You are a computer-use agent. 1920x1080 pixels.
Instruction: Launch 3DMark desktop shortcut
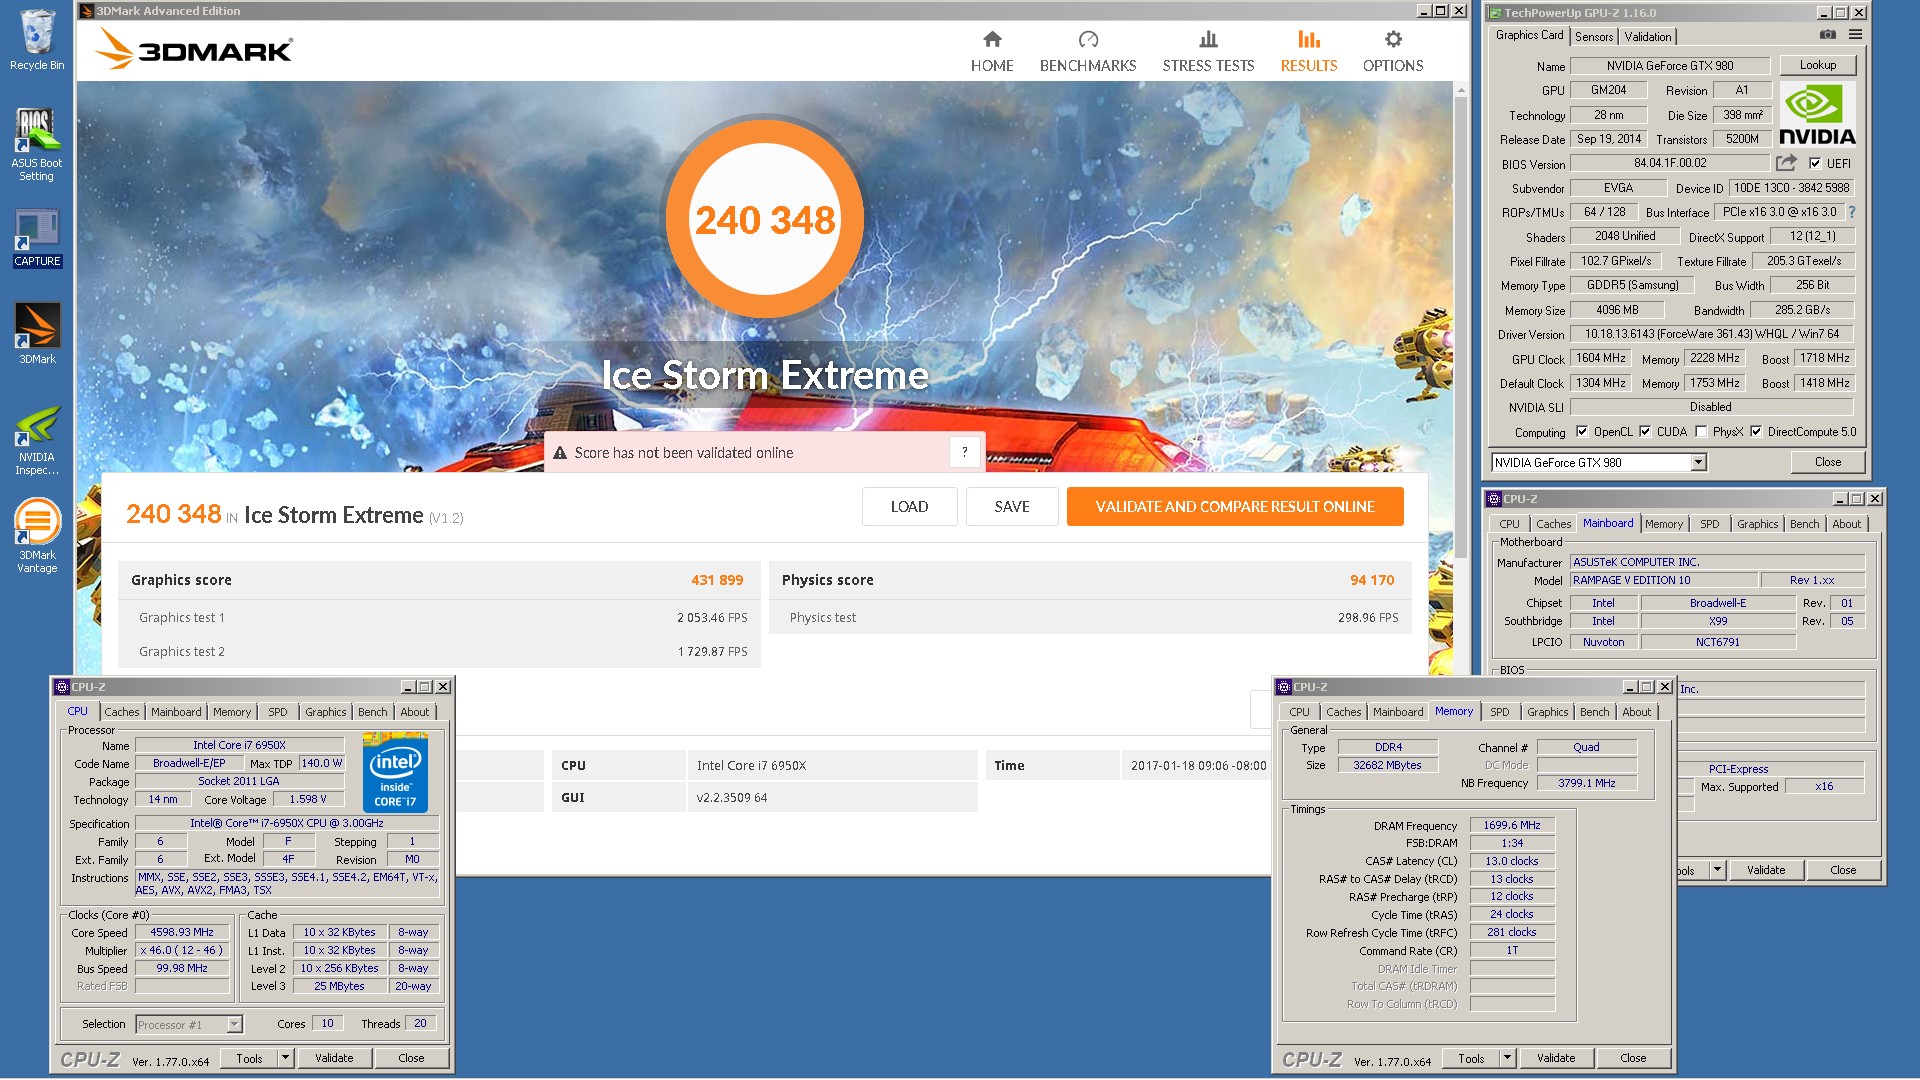click(37, 333)
